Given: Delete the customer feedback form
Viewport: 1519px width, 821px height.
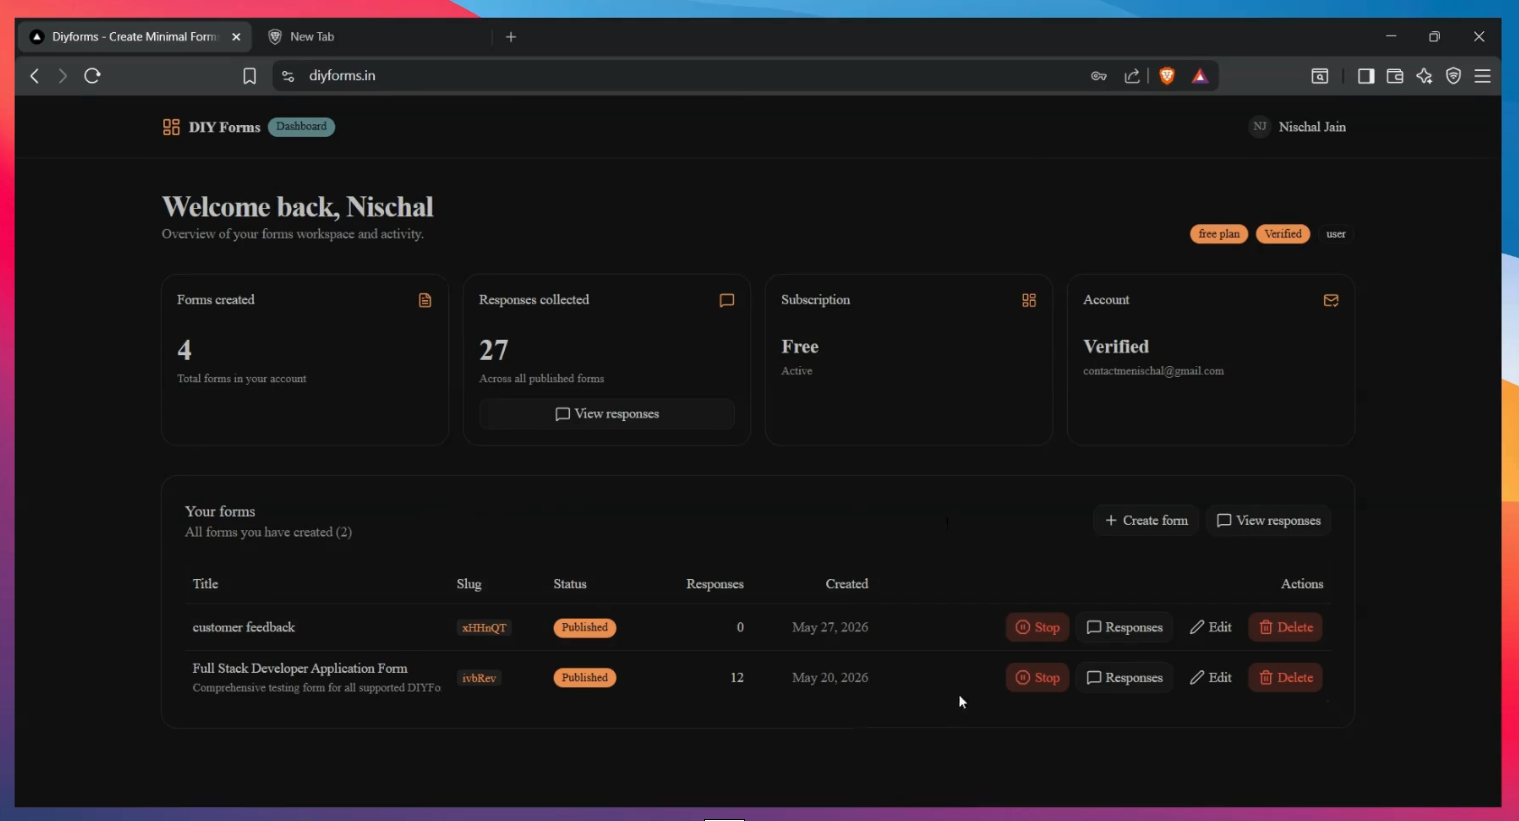Looking at the screenshot, I should [1286, 627].
